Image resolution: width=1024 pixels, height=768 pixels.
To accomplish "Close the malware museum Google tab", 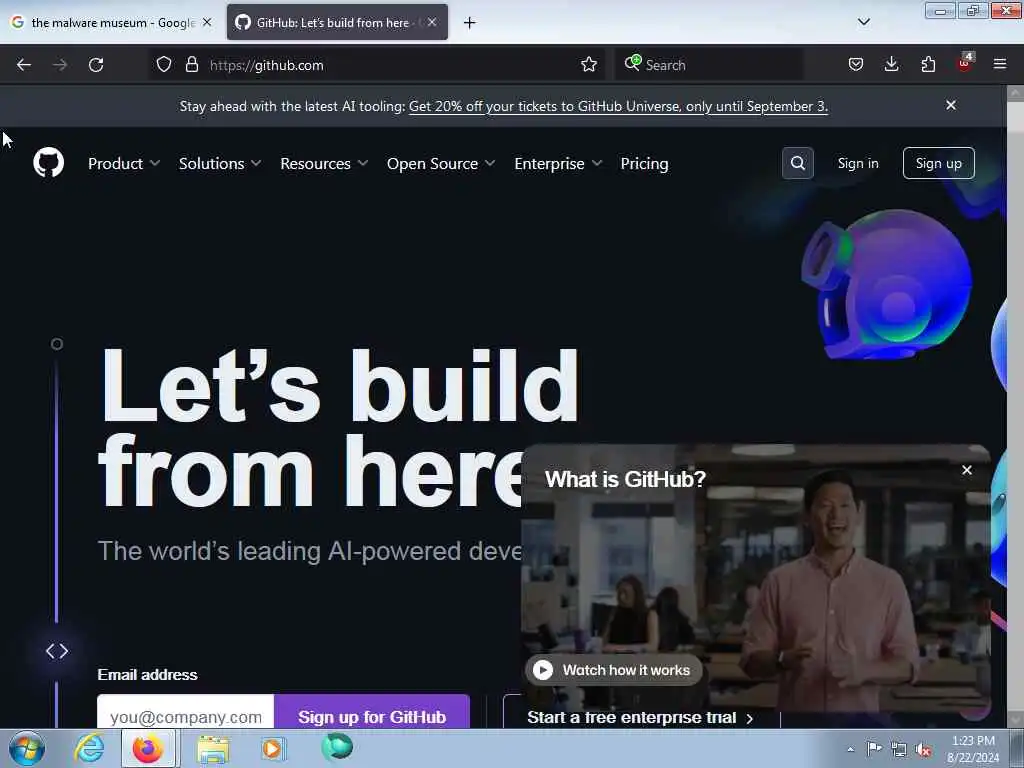I will pyautogui.click(x=207, y=22).
